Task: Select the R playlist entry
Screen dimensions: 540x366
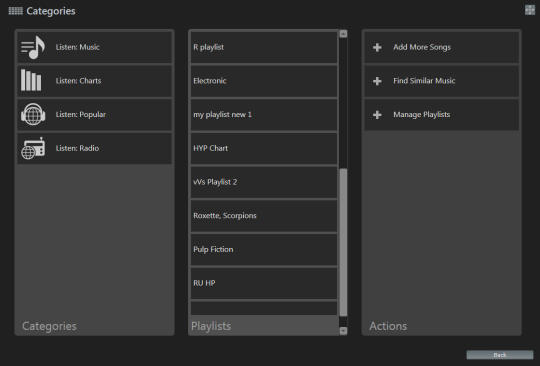Action: tap(264, 47)
